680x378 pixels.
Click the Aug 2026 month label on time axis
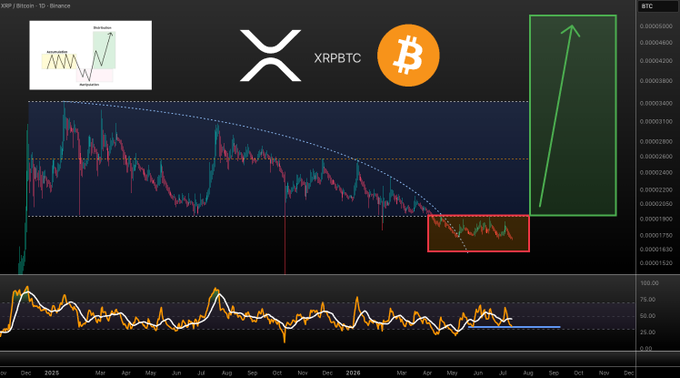point(528,373)
